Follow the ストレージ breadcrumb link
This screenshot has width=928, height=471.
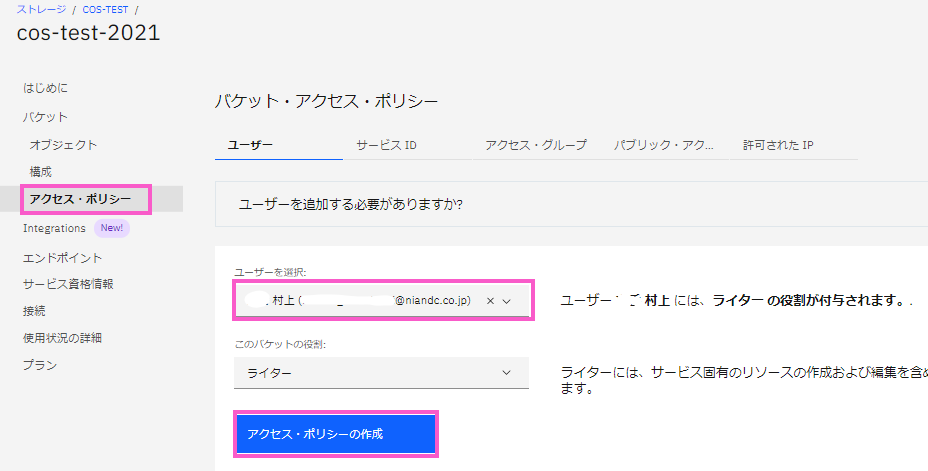pyautogui.click(x=41, y=9)
